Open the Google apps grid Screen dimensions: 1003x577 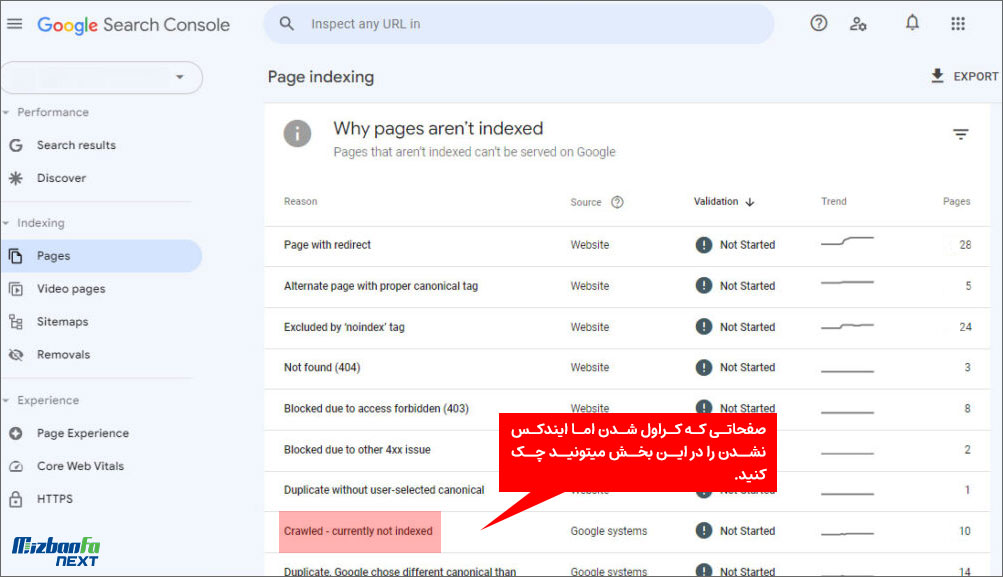pos(958,24)
